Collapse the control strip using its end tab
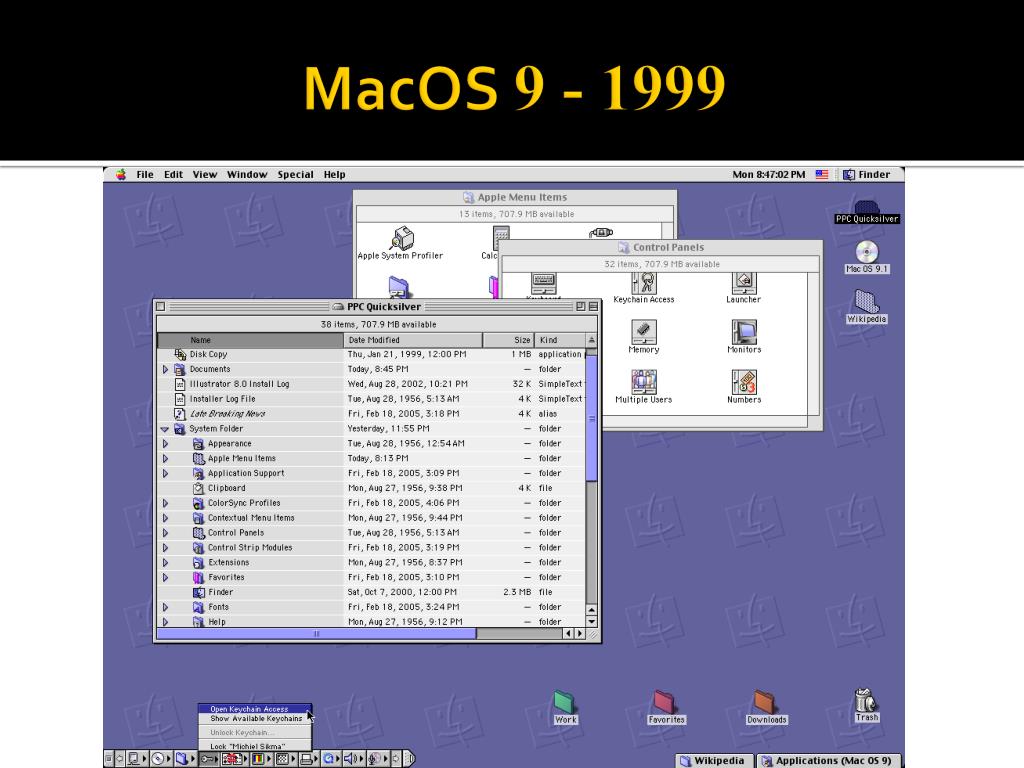 pos(409,759)
